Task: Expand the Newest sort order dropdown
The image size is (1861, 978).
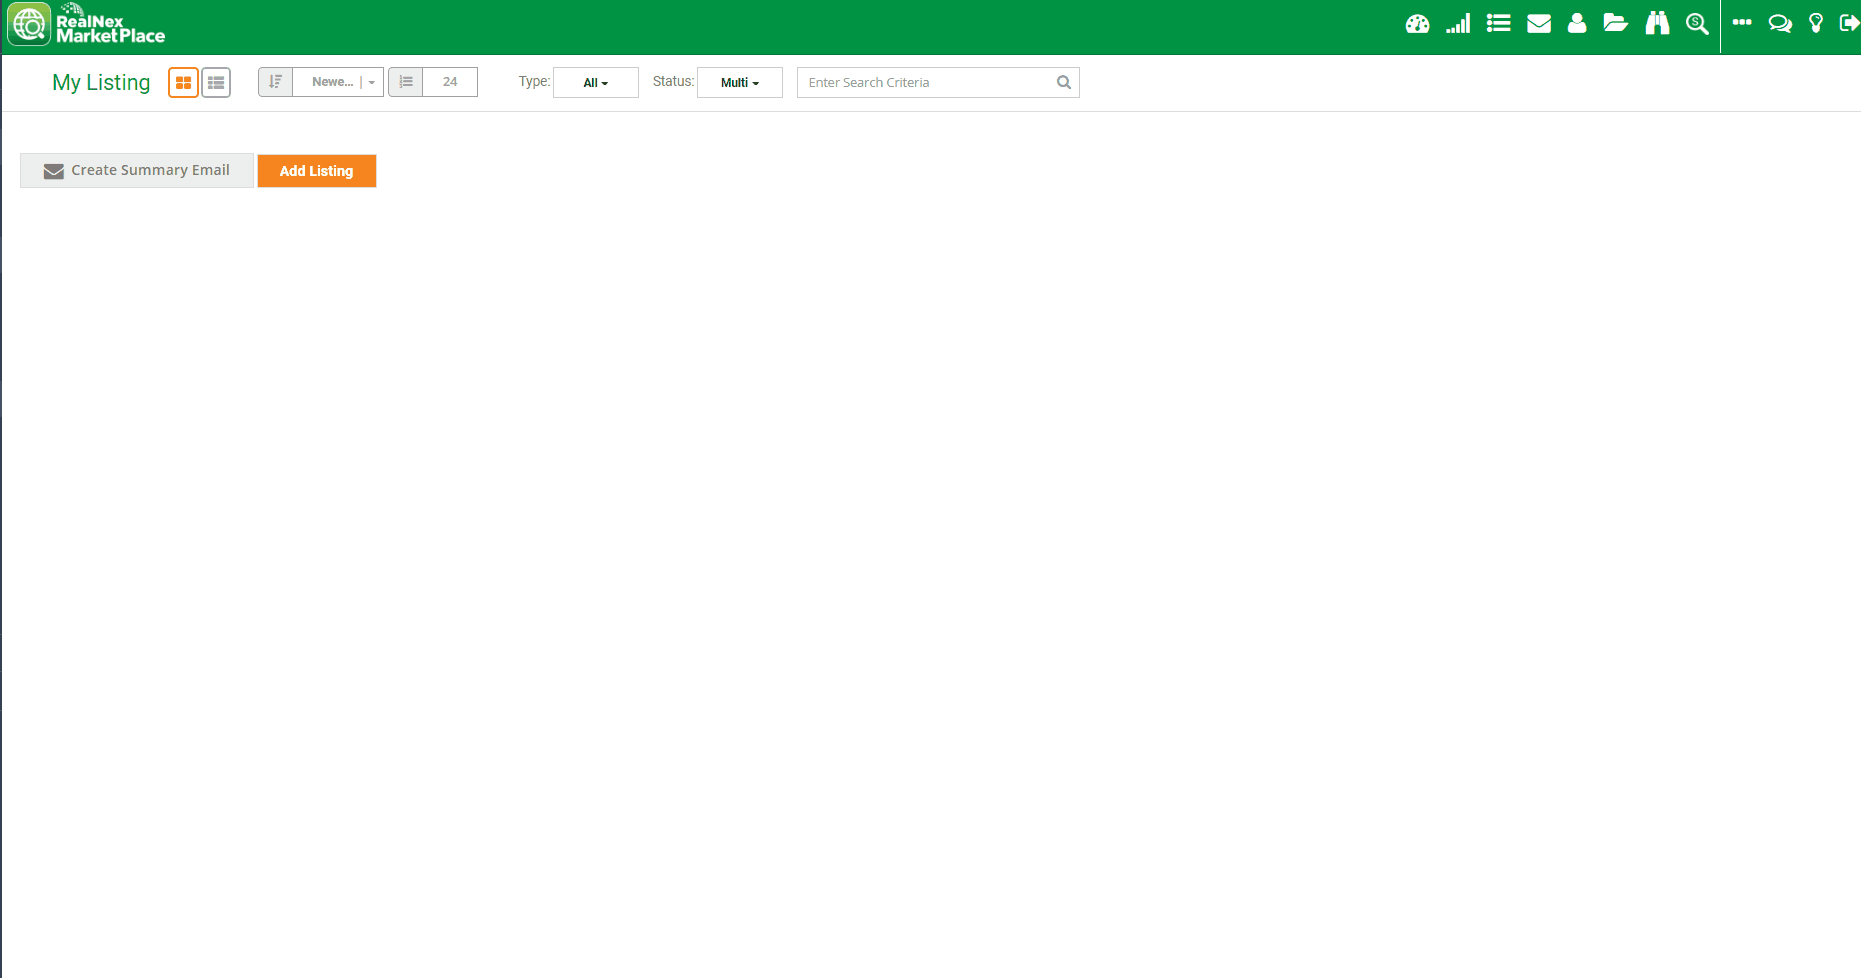Action: (338, 82)
